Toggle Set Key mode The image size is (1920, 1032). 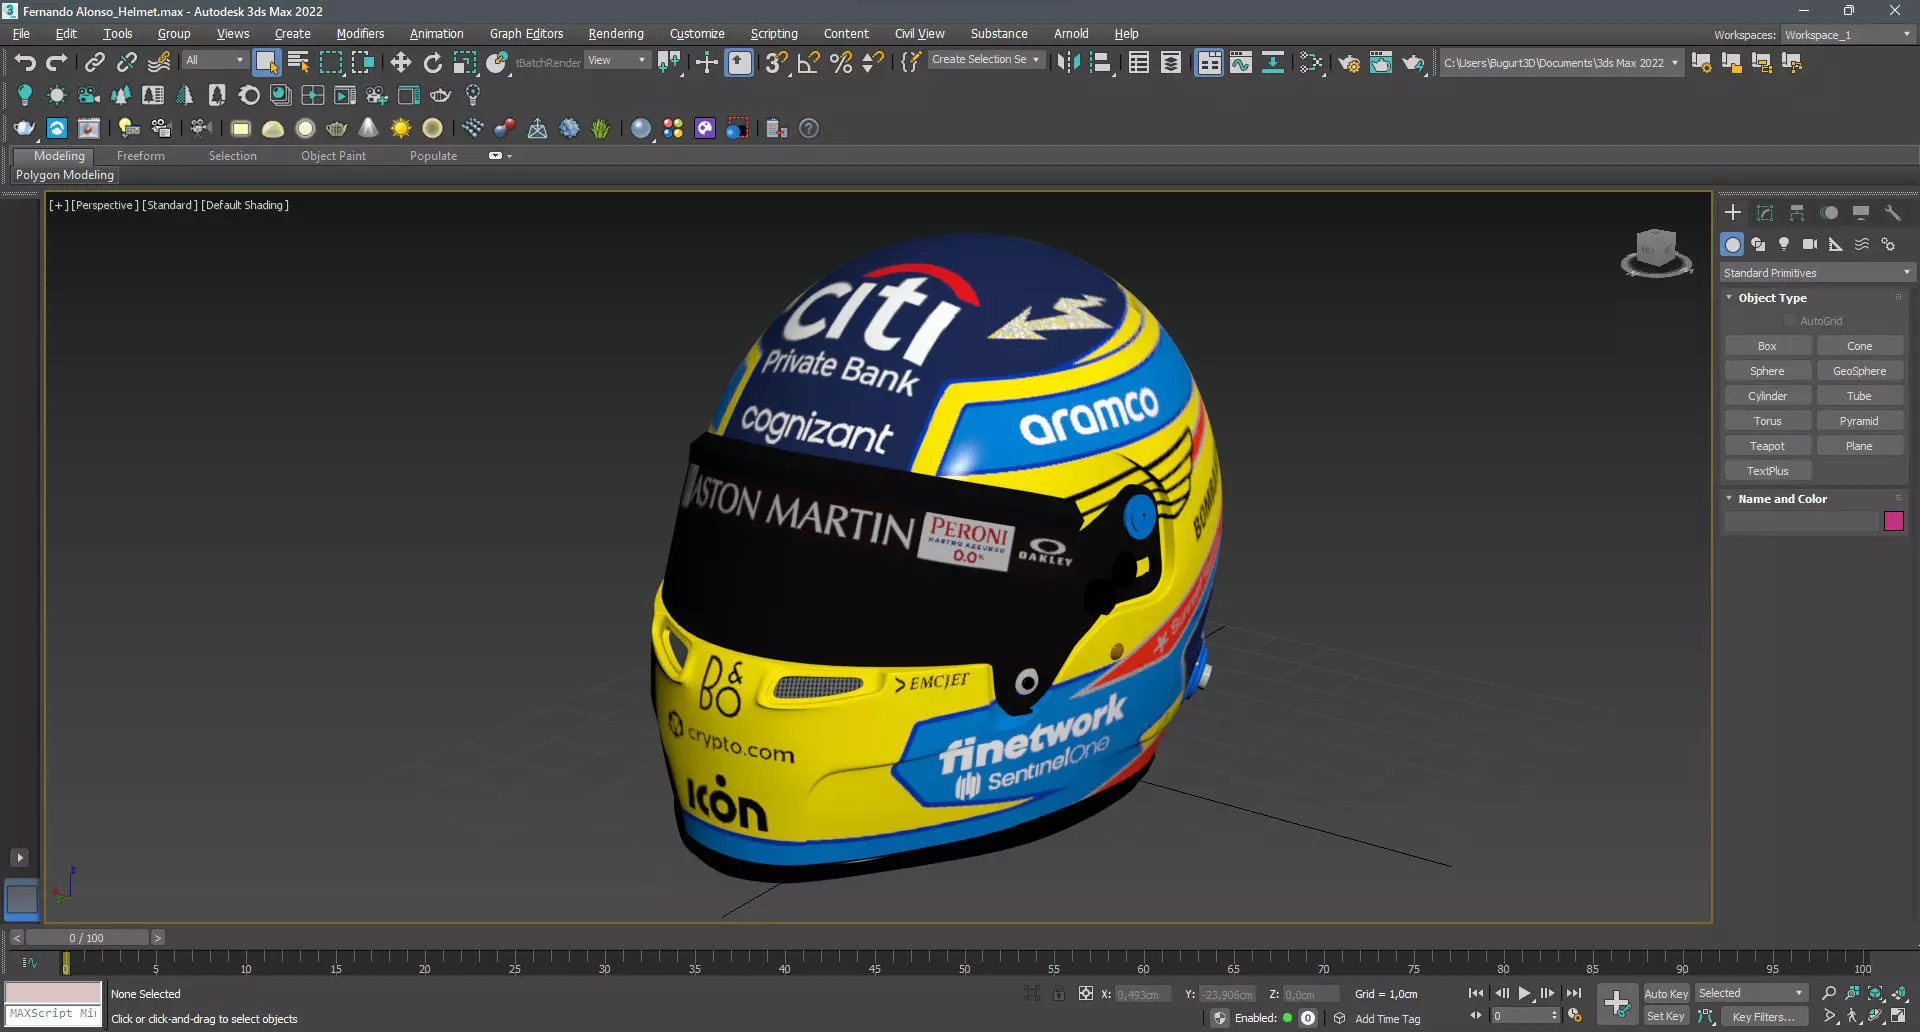(x=1665, y=1017)
